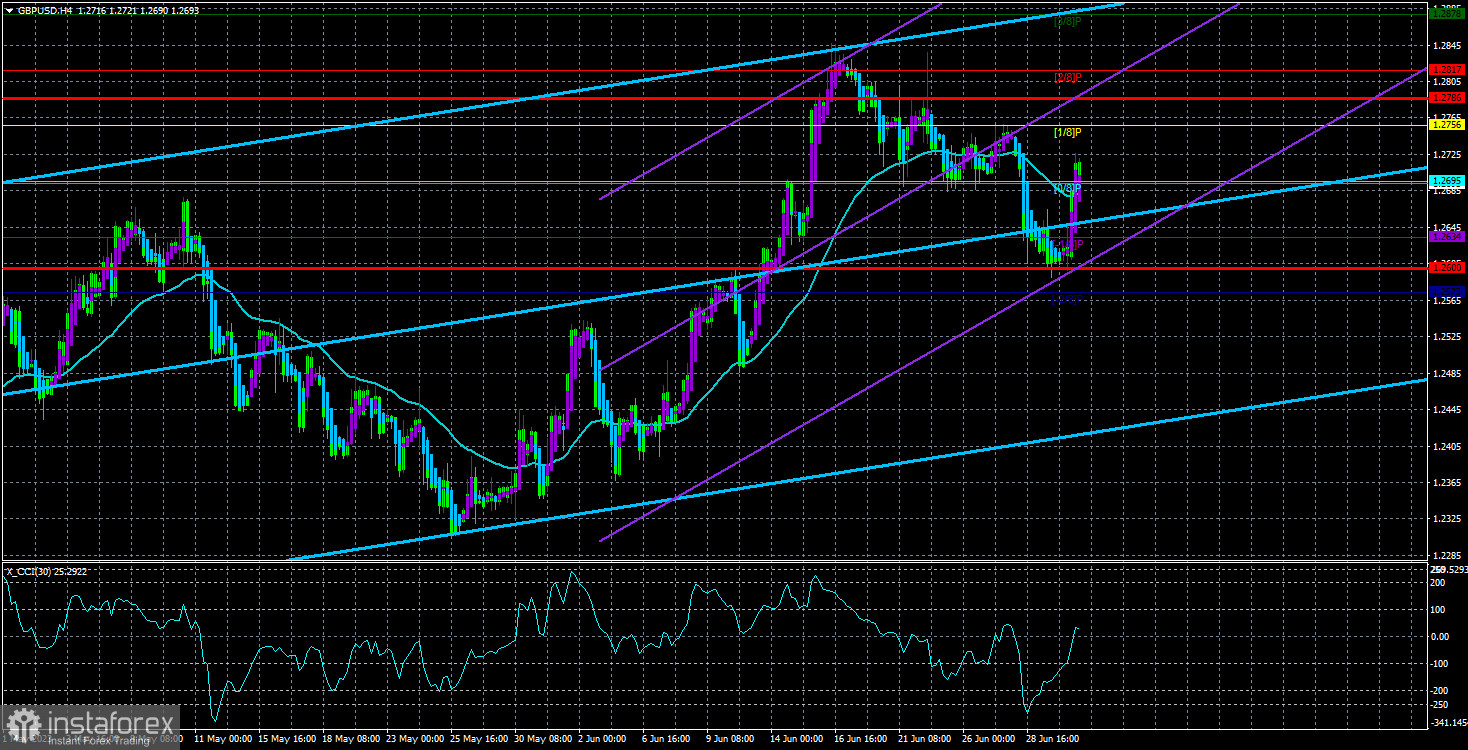Image resolution: width=1468 pixels, height=750 pixels.
Task: Click the 18 May 08:00 time label
Action: pos(352,739)
